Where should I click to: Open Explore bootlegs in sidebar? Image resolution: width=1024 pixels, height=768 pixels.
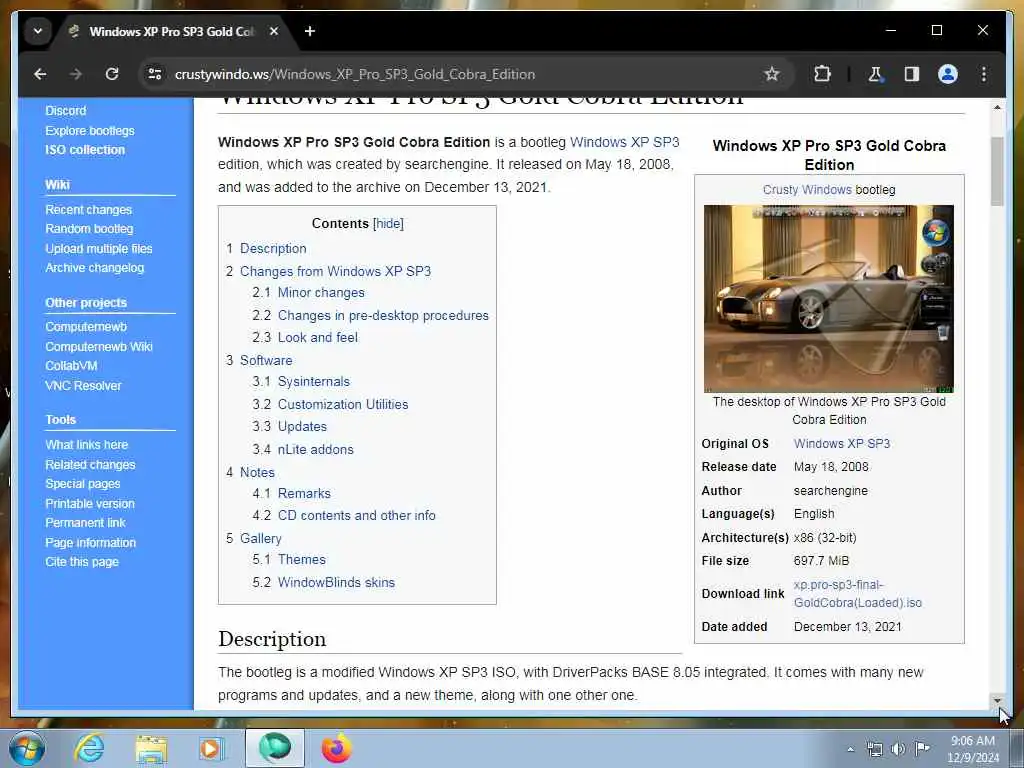tap(89, 131)
